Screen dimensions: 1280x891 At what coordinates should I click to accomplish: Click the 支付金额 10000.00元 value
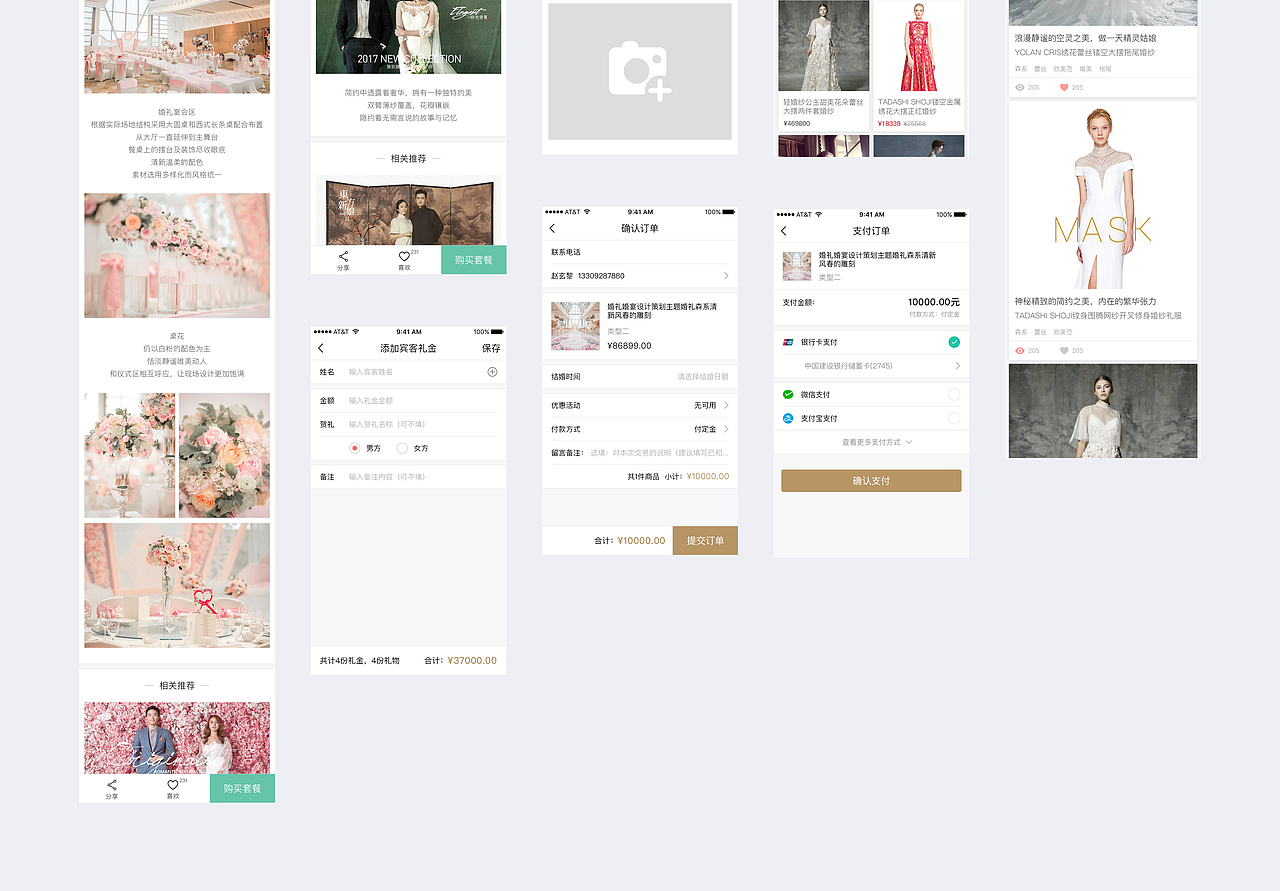(934, 302)
